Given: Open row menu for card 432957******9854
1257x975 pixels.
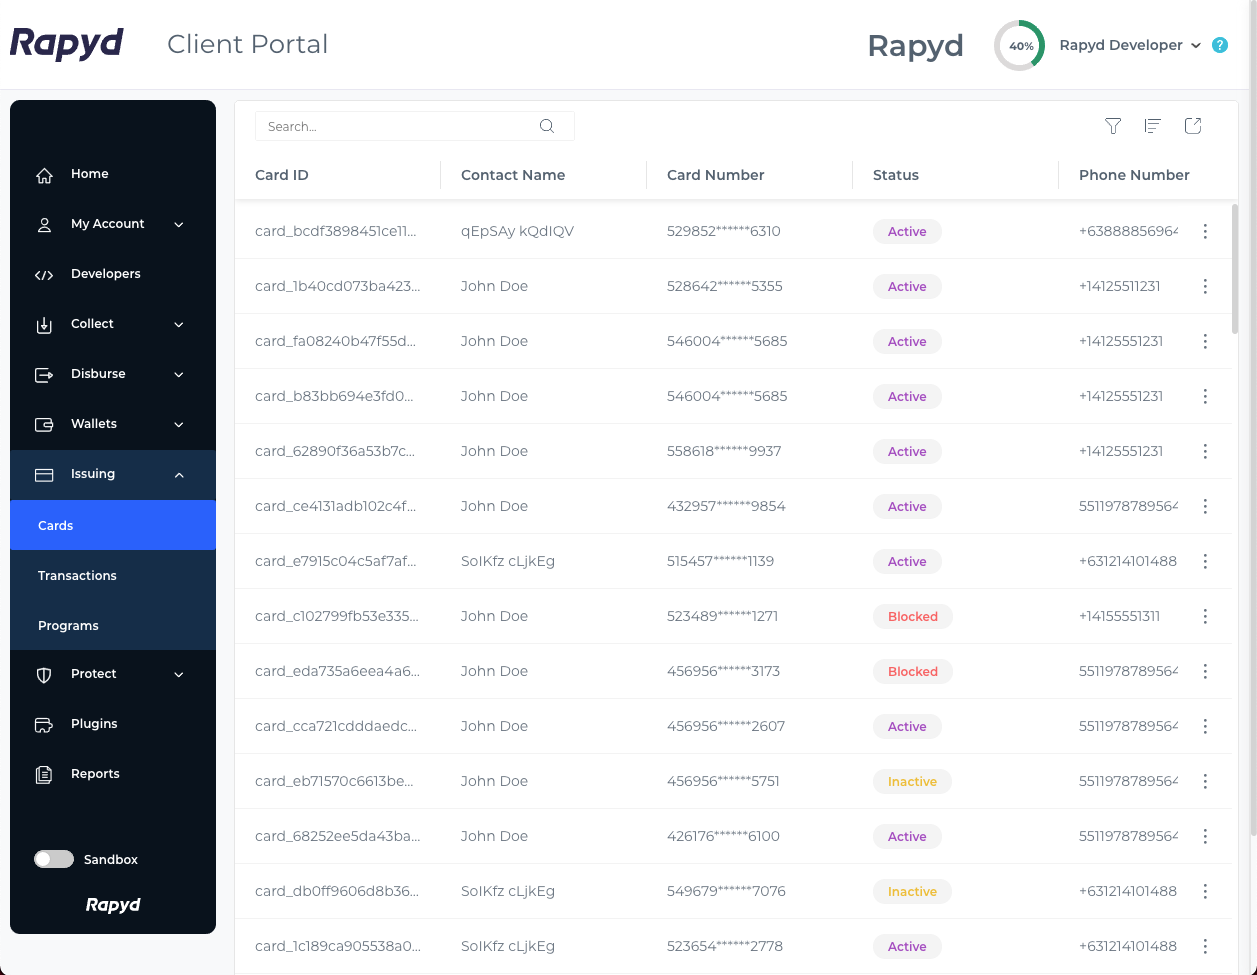Looking at the screenshot, I should (1205, 506).
